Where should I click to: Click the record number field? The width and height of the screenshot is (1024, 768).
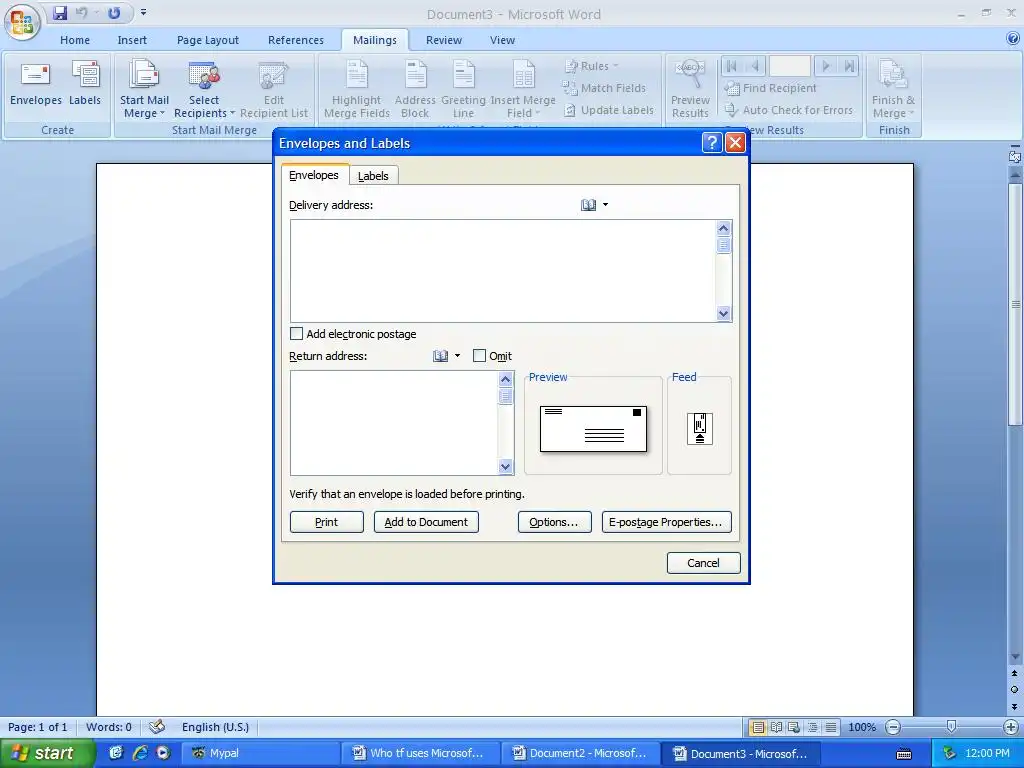coord(790,66)
